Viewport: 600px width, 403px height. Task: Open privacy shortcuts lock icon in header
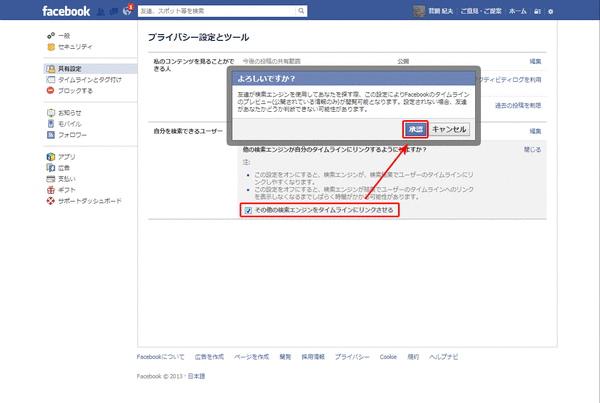coord(537,11)
